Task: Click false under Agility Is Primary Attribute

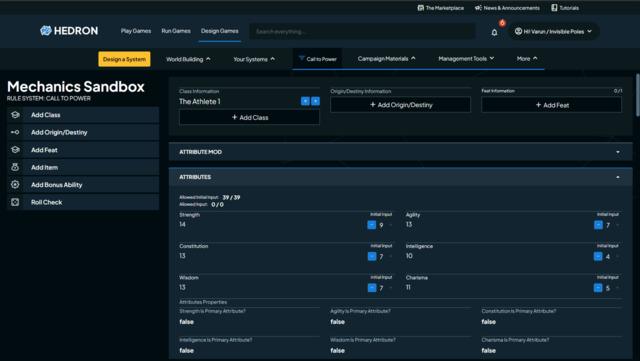Action: coord(338,322)
